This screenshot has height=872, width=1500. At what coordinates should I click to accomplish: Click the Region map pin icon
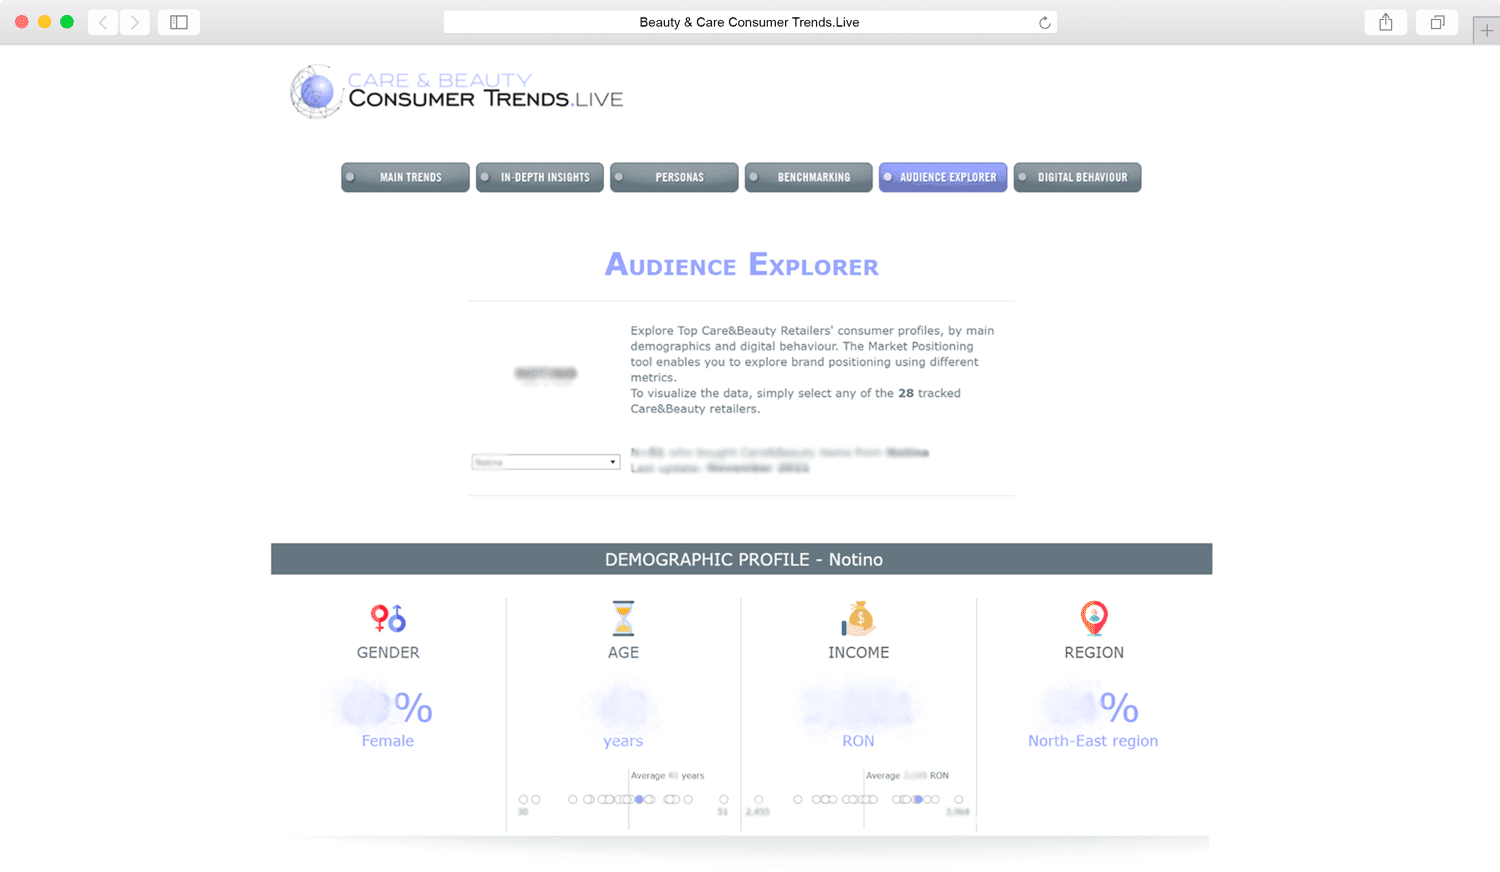point(1094,618)
